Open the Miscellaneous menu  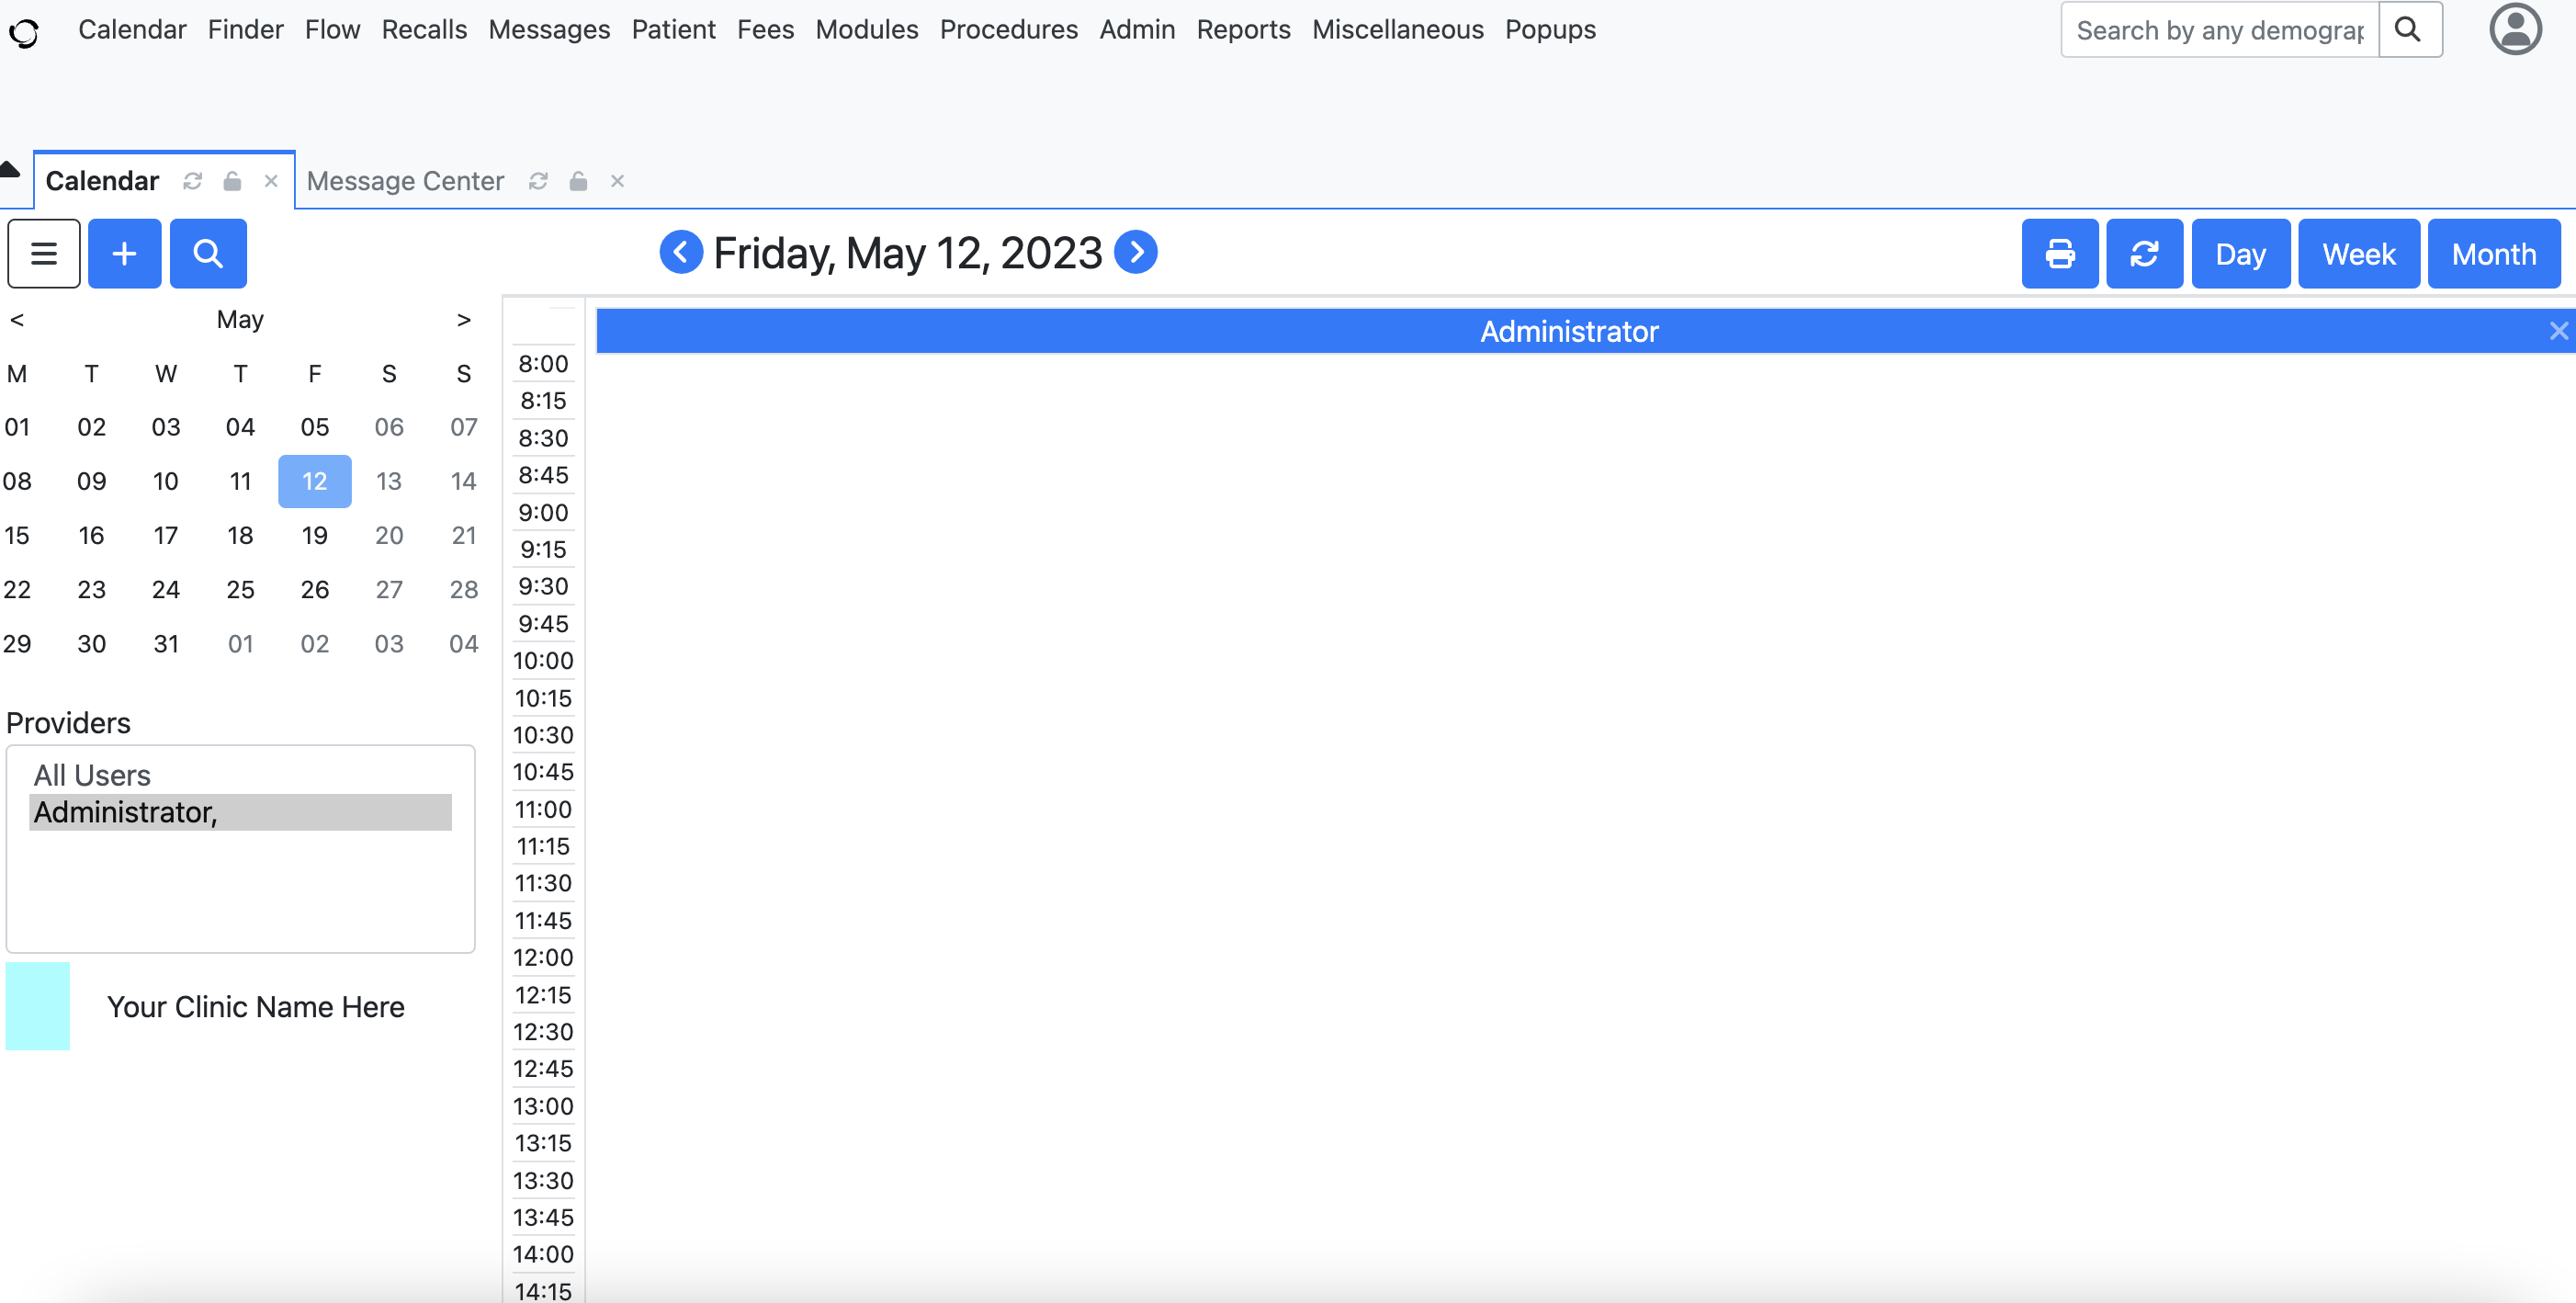coord(1395,28)
